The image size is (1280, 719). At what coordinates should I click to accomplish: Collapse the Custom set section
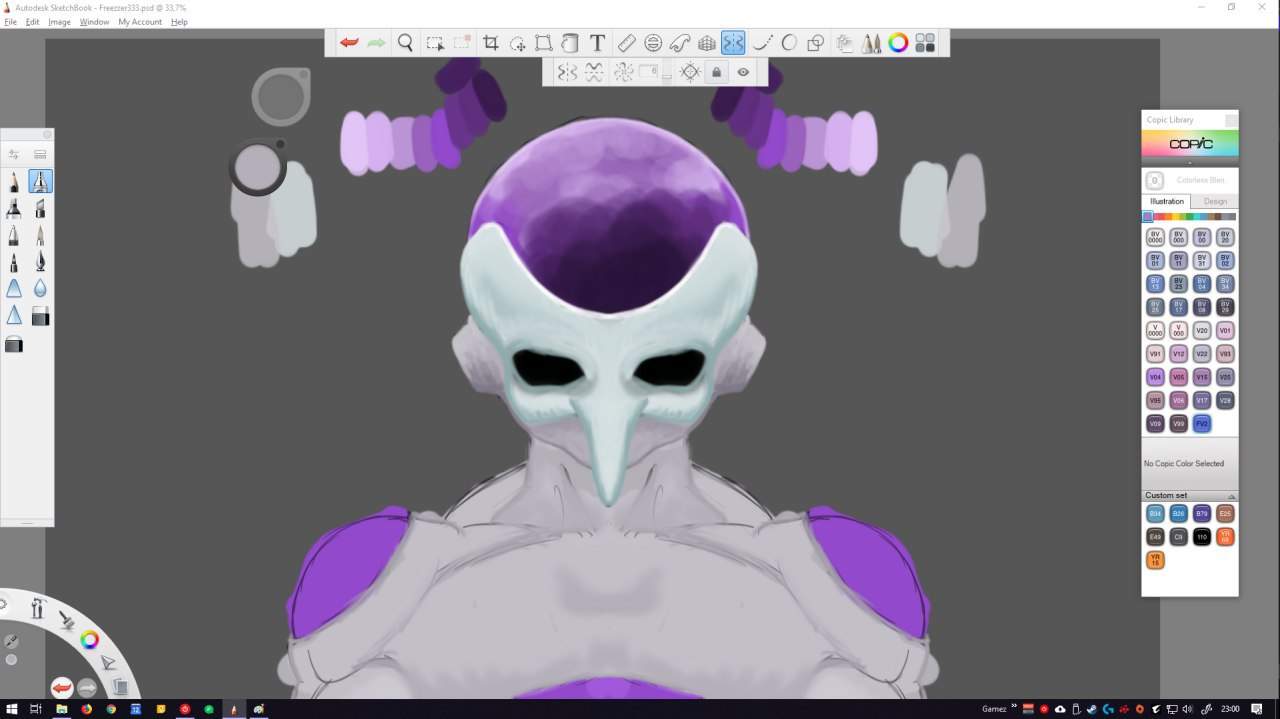click(1231, 496)
